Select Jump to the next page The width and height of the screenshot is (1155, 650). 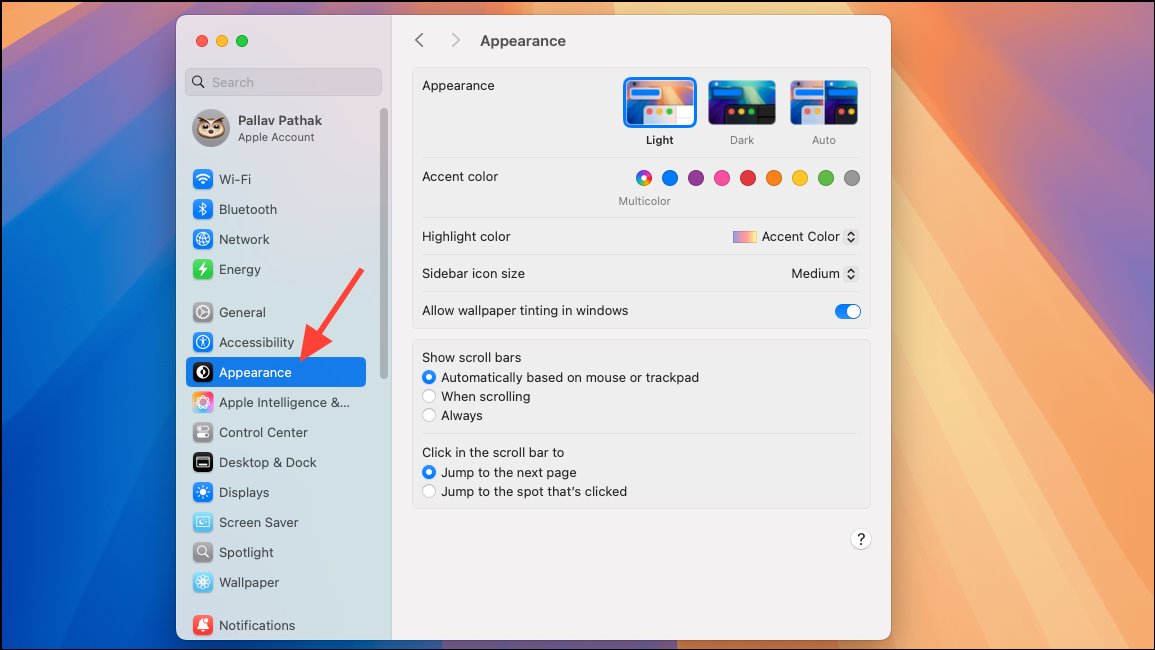click(x=429, y=472)
